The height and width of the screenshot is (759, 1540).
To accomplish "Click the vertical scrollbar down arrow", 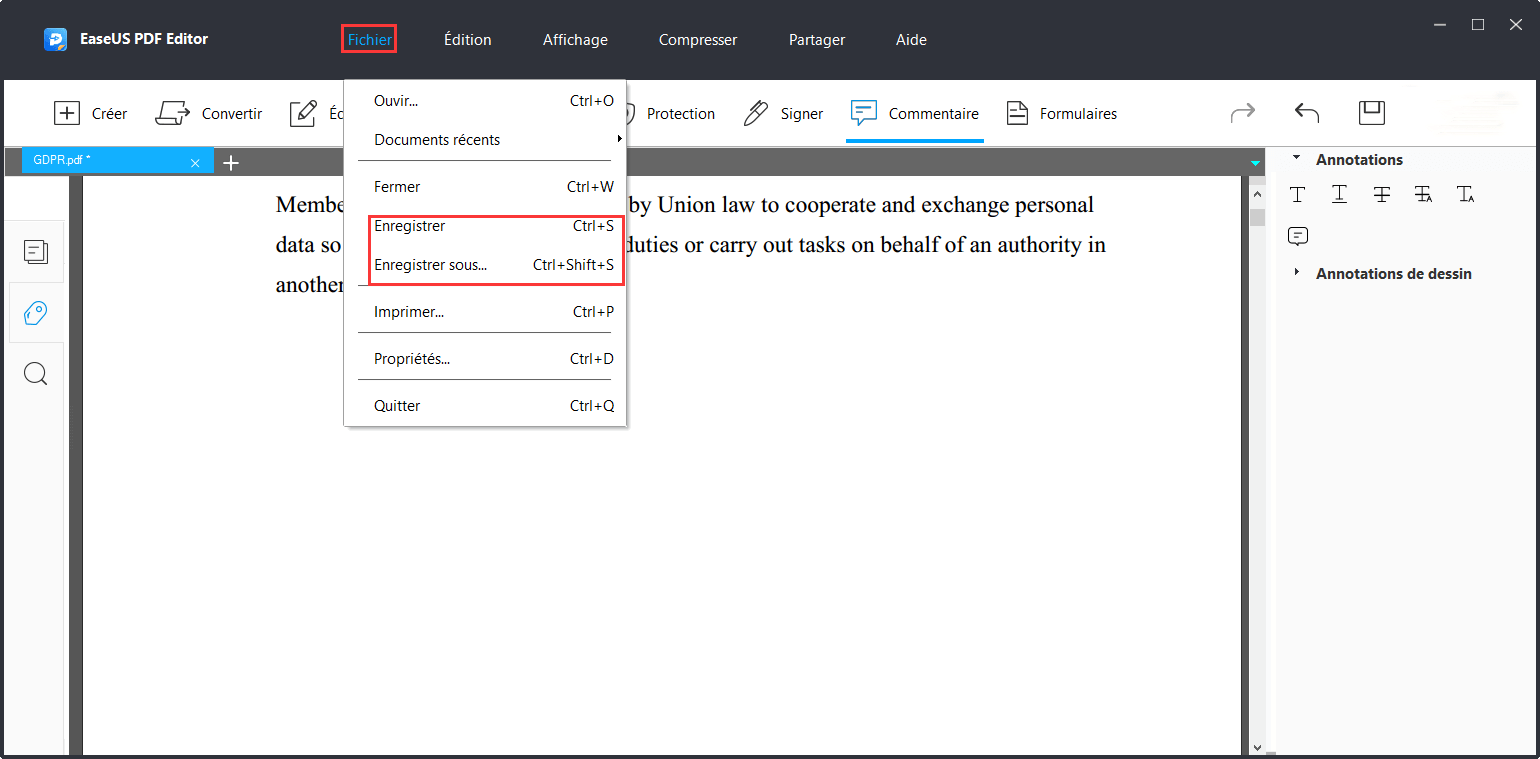I will (x=1257, y=747).
